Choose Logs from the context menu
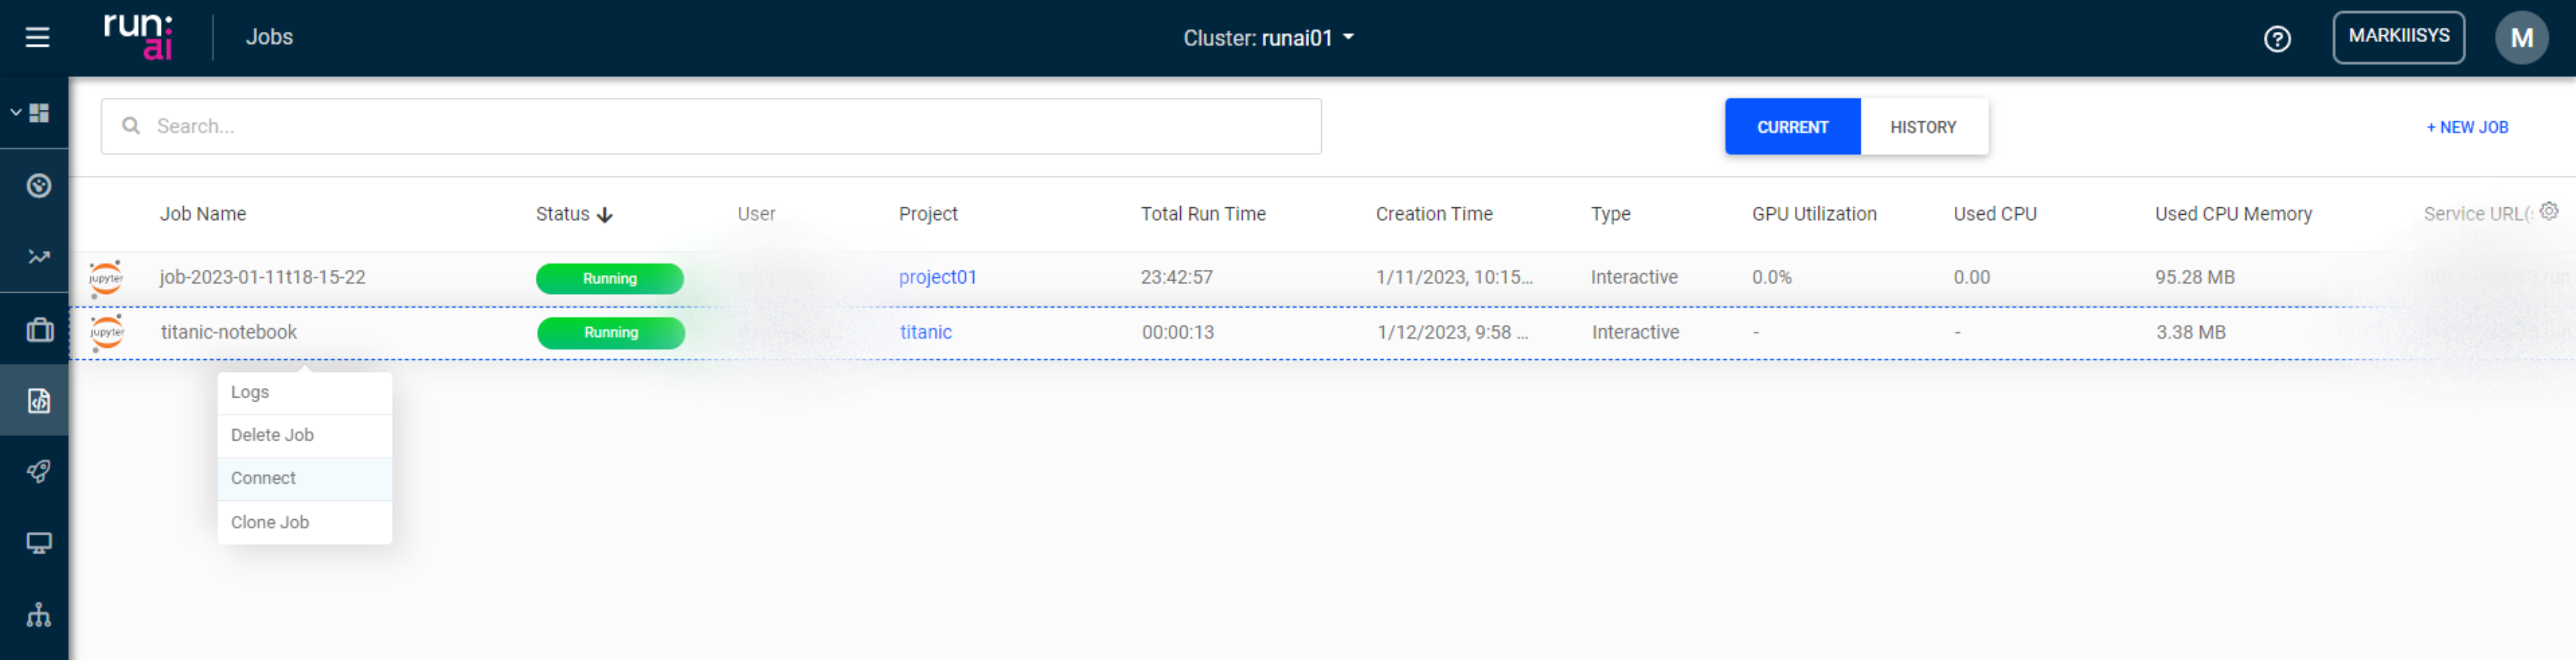Viewport: 2576px width, 660px height. point(305,392)
